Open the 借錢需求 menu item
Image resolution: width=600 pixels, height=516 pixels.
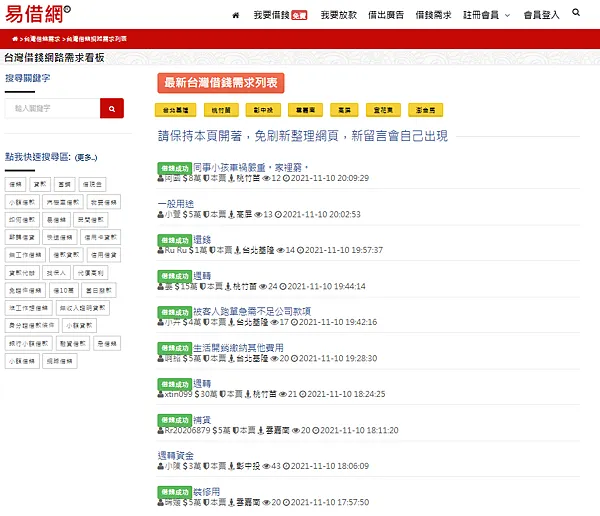coord(433,15)
